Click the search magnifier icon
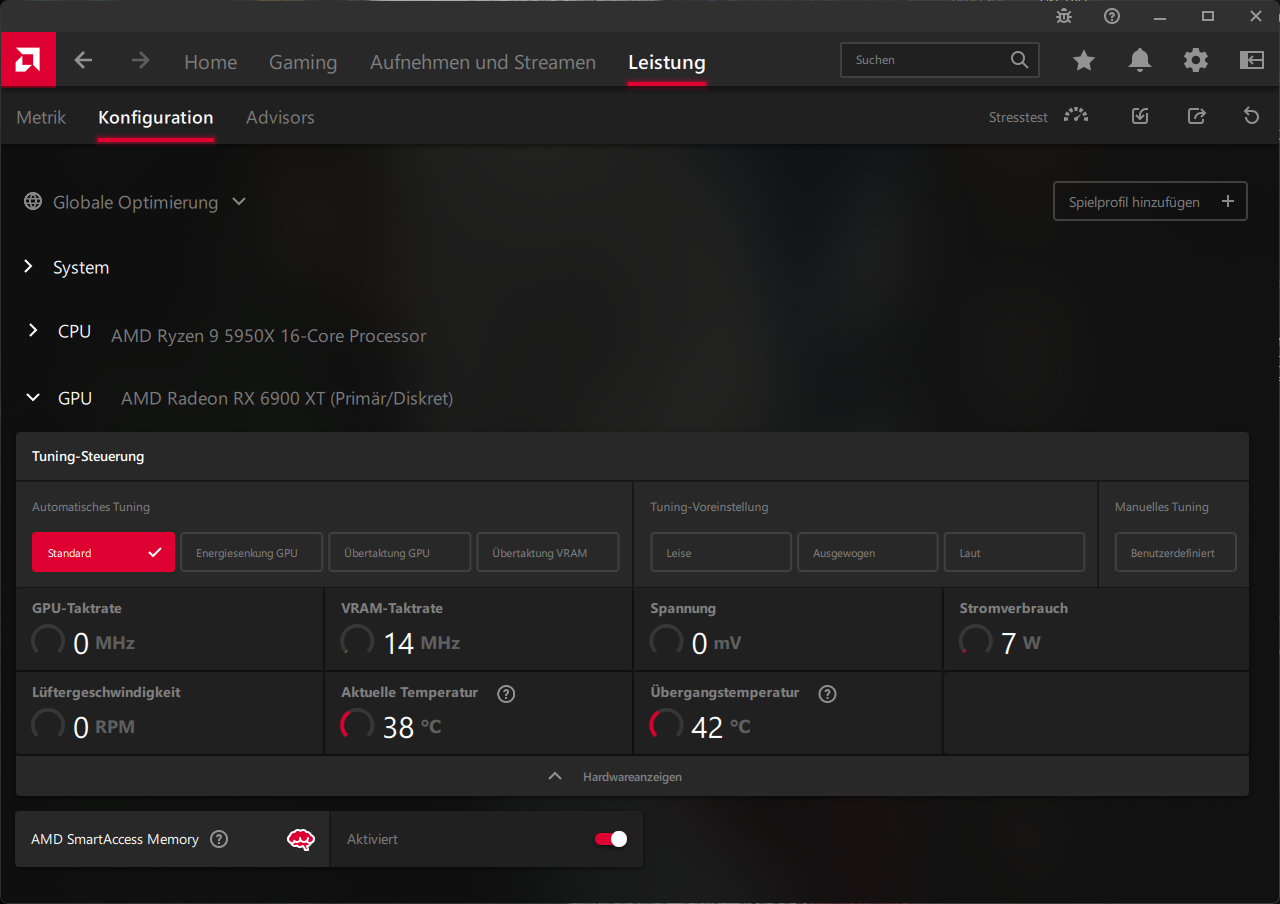1280x904 pixels. 1019,60
